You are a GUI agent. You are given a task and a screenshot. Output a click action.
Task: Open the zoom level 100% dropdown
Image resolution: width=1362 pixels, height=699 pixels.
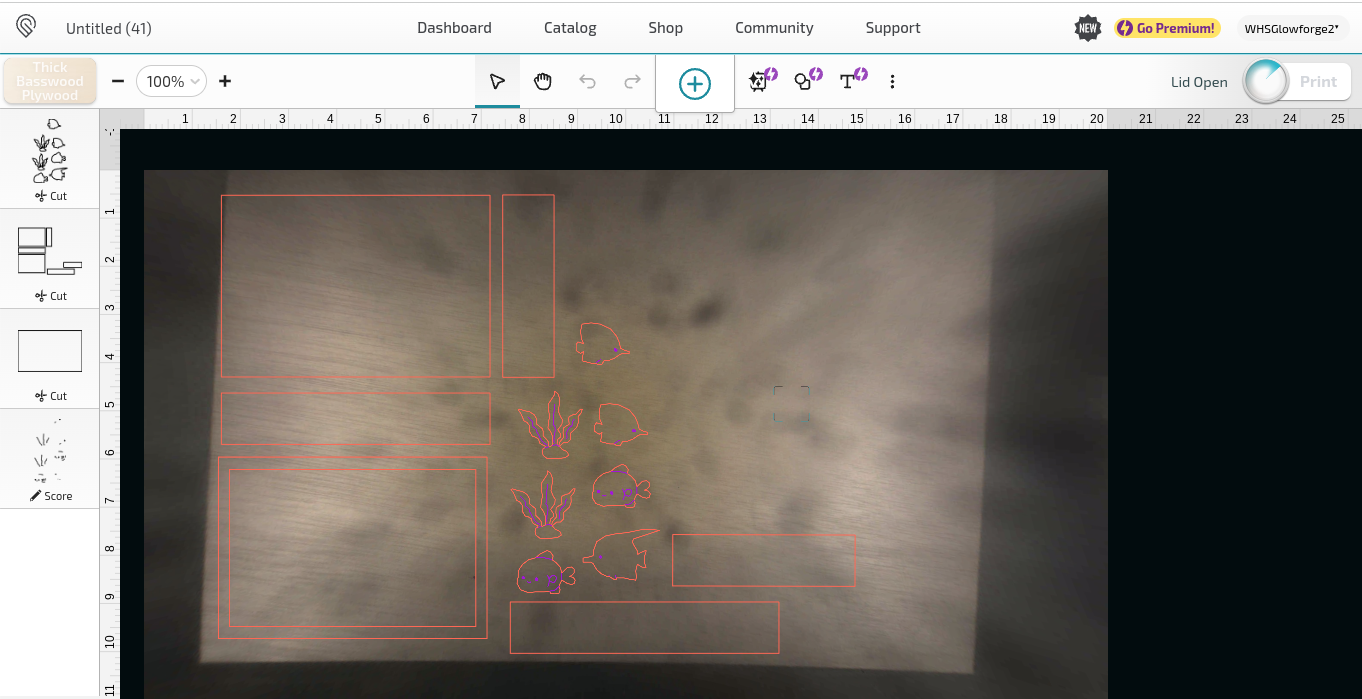(x=171, y=81)
